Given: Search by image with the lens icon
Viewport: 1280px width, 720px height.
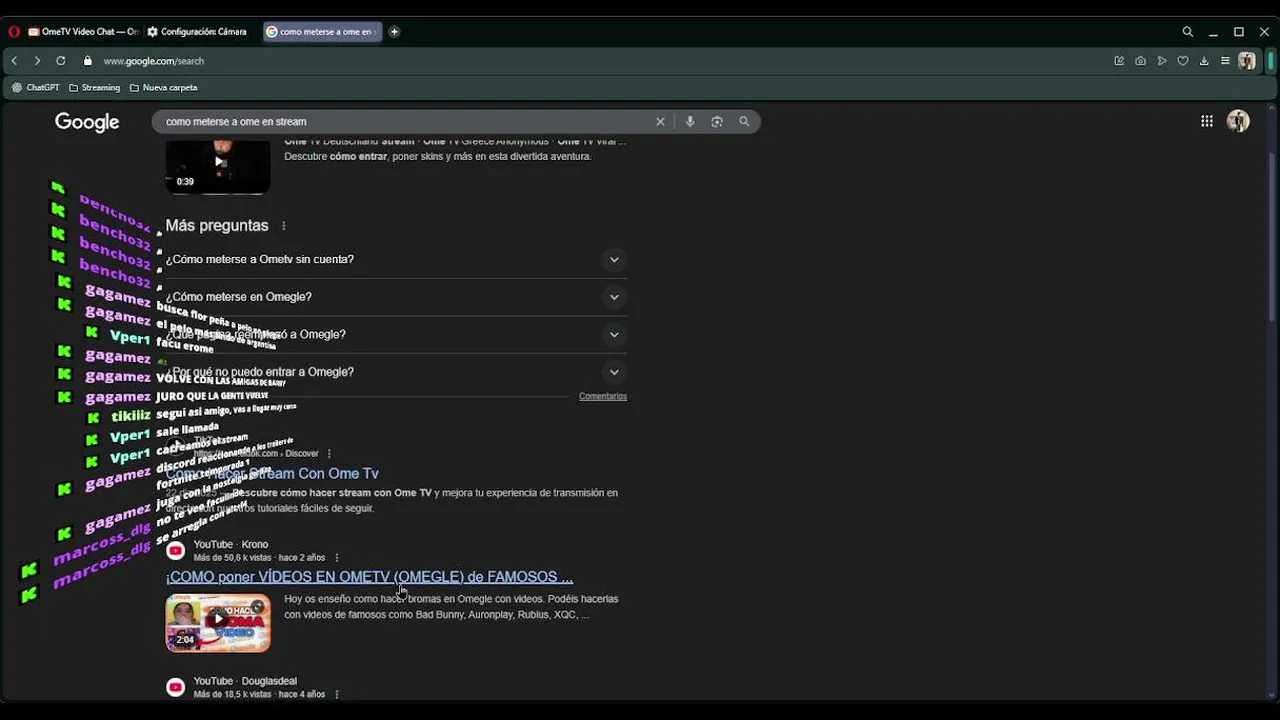Looking at the screenshot, I should (717, 121).
